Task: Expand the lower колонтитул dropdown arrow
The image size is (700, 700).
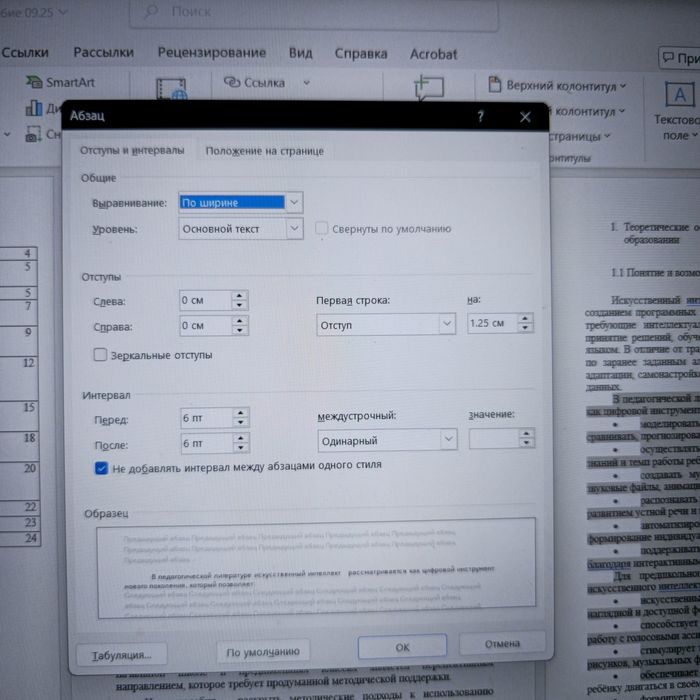Action: [621, 111]
